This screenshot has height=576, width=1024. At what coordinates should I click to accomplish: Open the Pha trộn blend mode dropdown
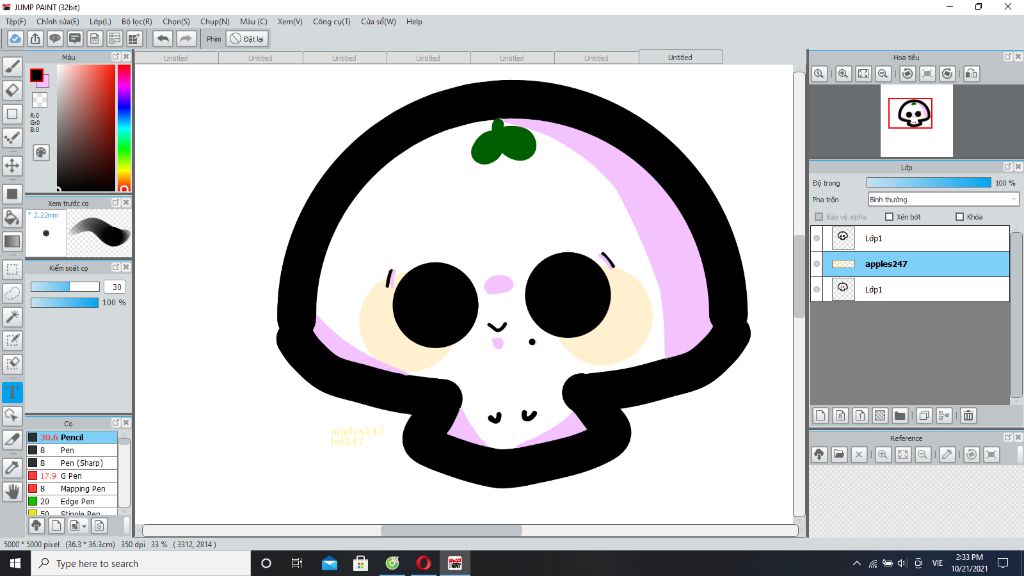click(x=943, y=199)
